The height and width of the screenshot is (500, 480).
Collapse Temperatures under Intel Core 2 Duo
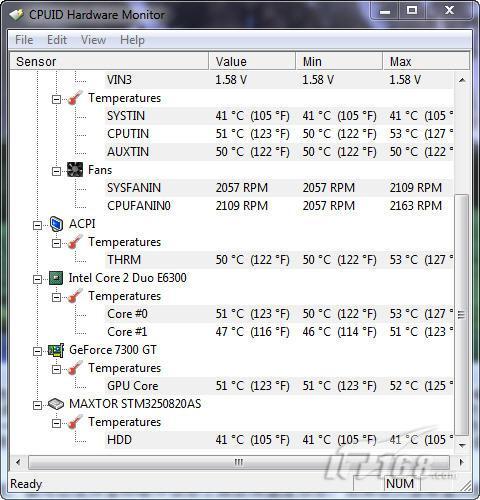(56, 297)
